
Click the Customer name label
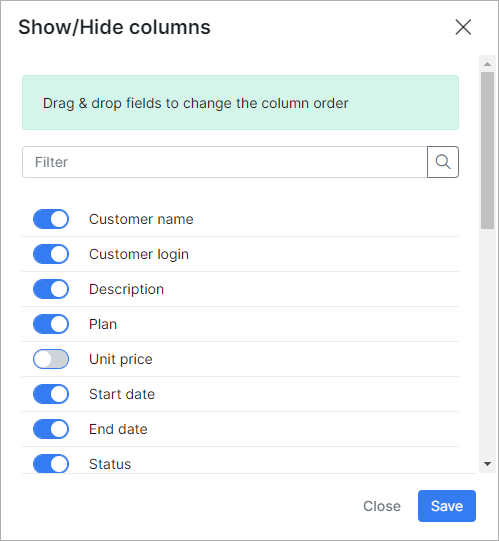[x=141, y=219]
